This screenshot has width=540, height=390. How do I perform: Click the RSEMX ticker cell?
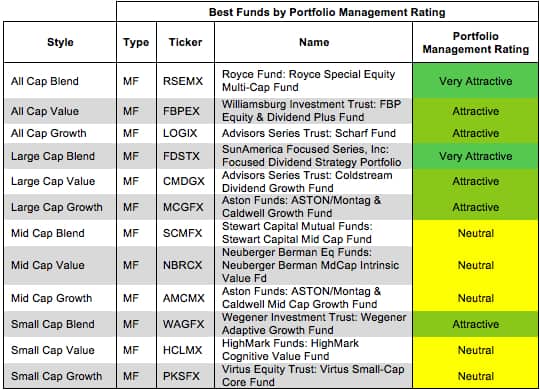pyautogui.click(x=183, y=81)
